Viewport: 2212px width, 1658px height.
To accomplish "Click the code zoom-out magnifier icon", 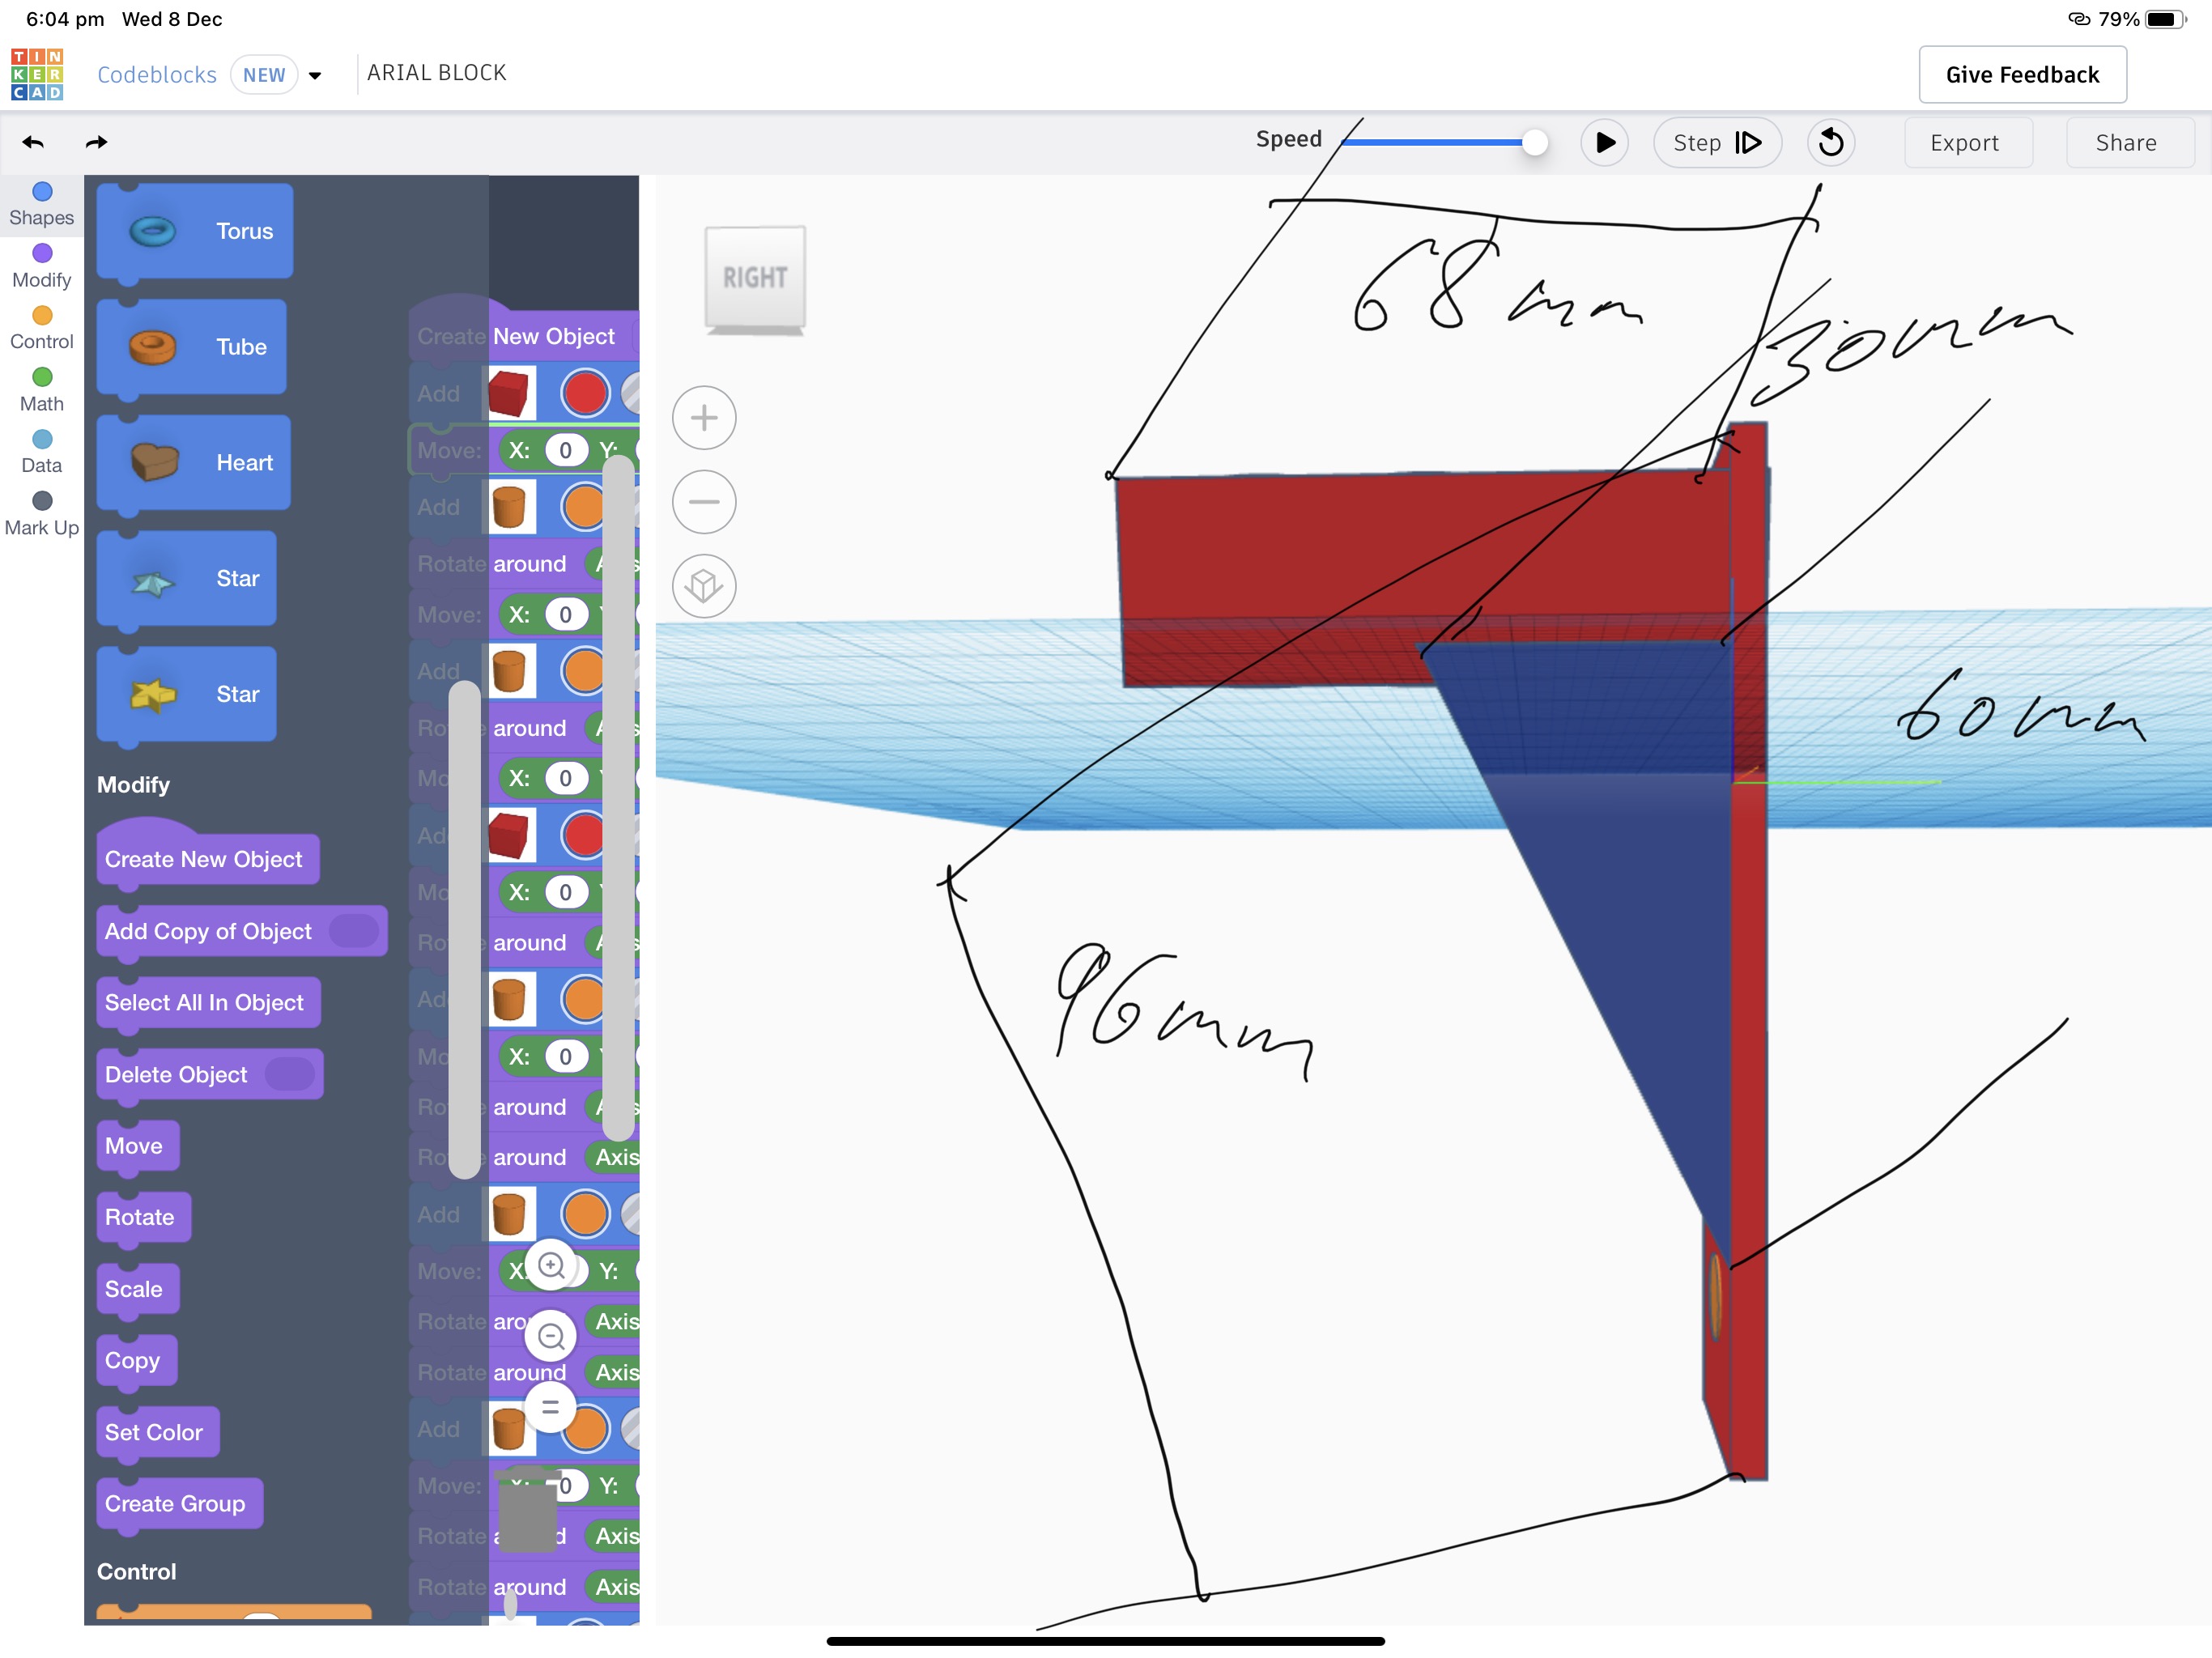I will (x=551, y=1337).
